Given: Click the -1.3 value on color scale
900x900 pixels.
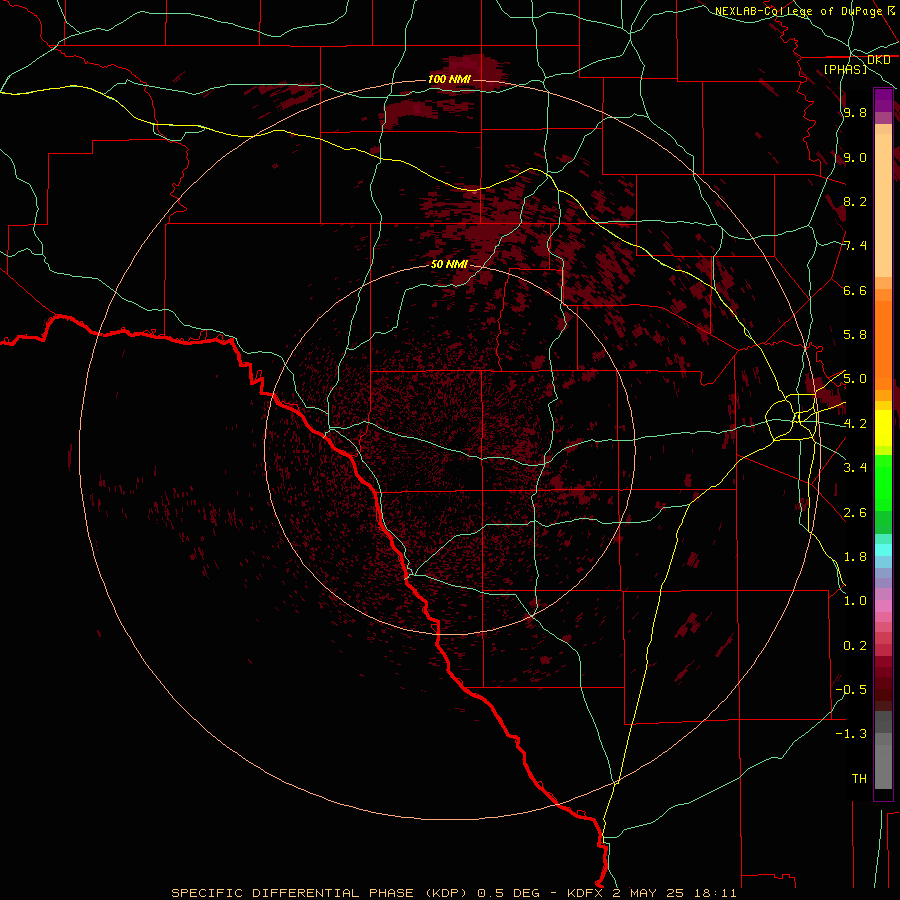Looking at the screenshot, I should (x=851, y=734).
